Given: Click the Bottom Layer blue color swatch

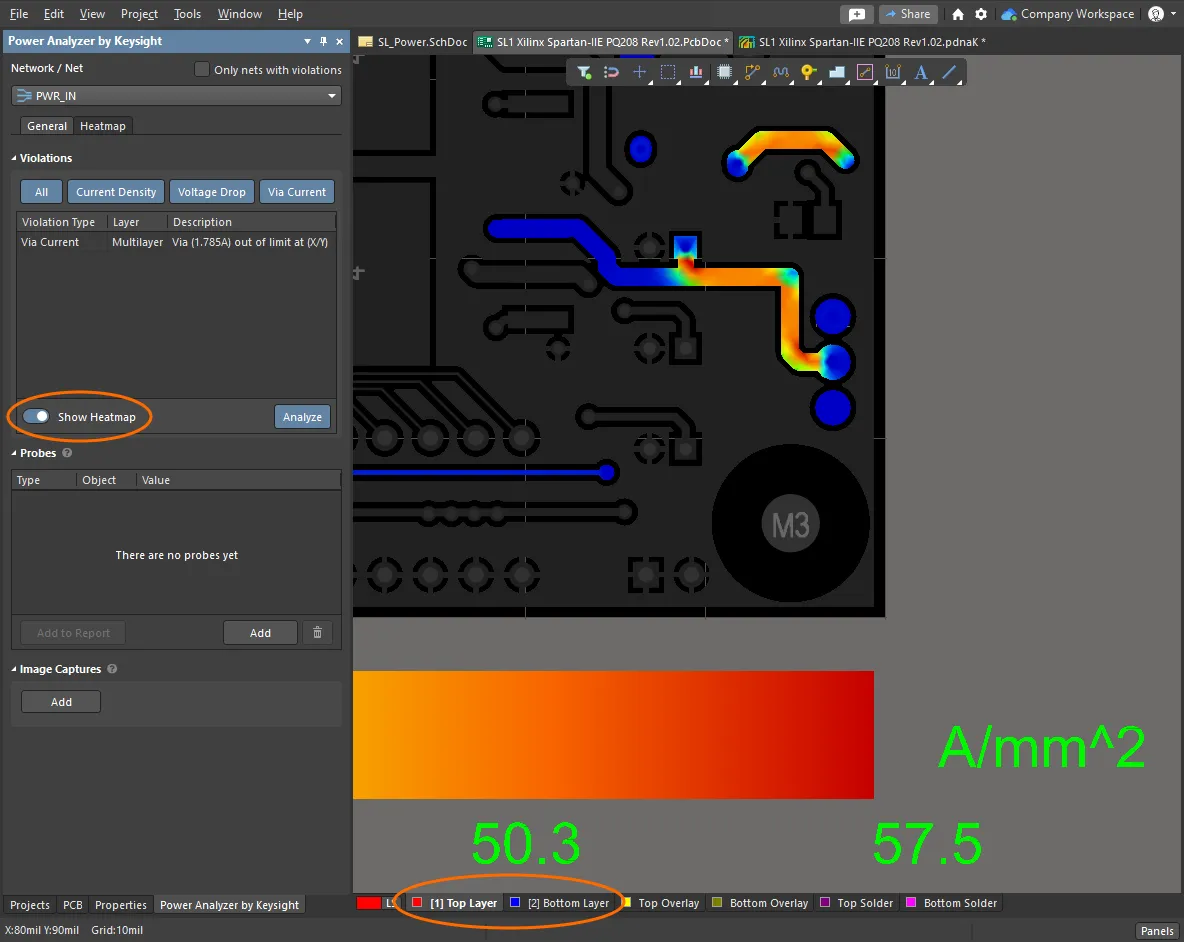Looking at the screenshot, I should click(515, 903).
